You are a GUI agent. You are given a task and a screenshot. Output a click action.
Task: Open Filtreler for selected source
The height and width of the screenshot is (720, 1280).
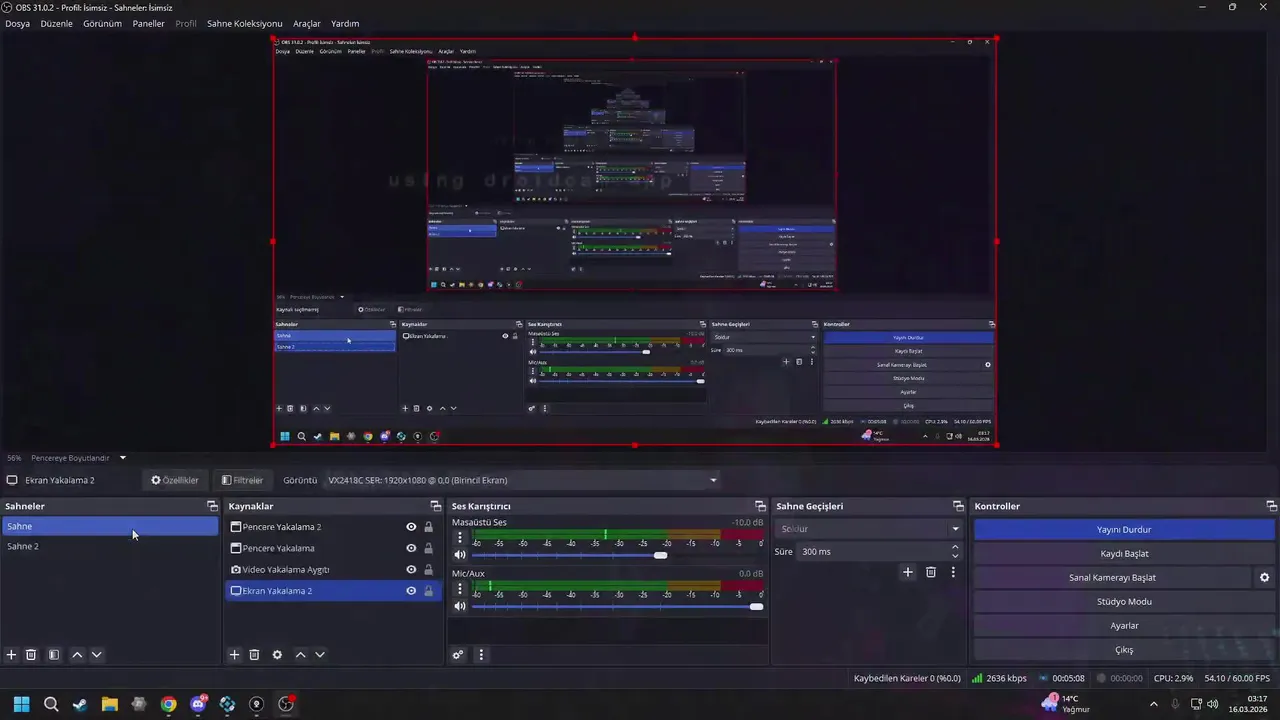242,480
